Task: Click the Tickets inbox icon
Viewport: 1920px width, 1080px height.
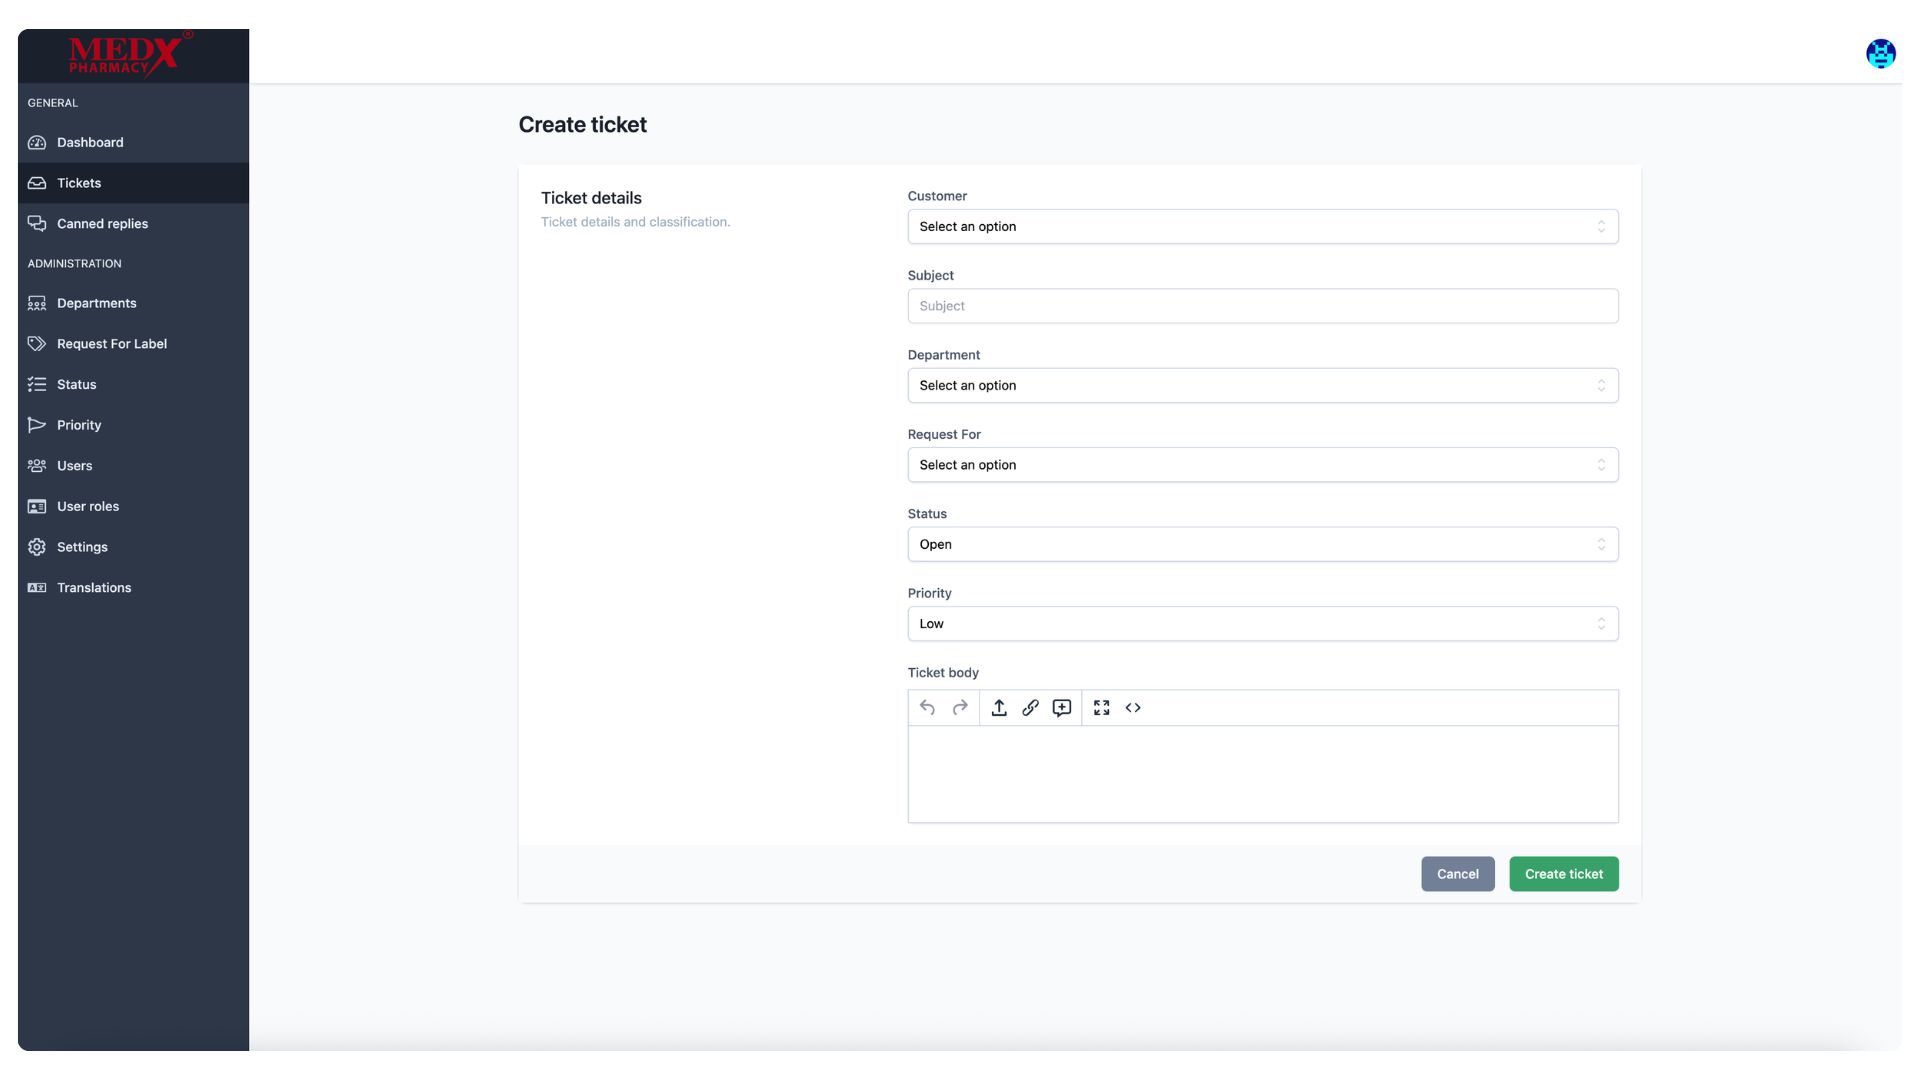Action: pos(37,183)
